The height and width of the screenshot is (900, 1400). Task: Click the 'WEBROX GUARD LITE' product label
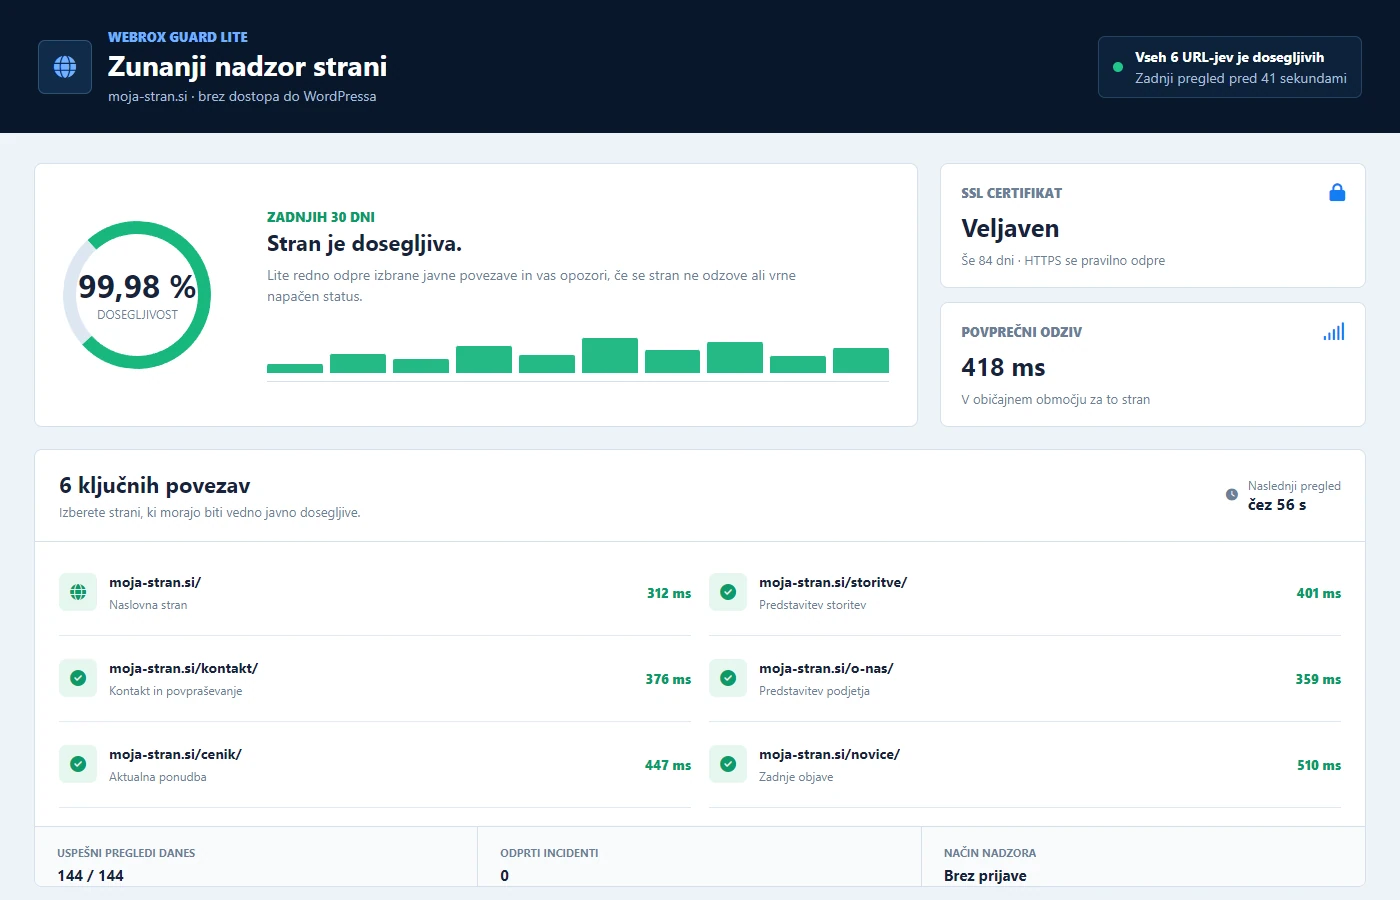(x=178, y=37)
